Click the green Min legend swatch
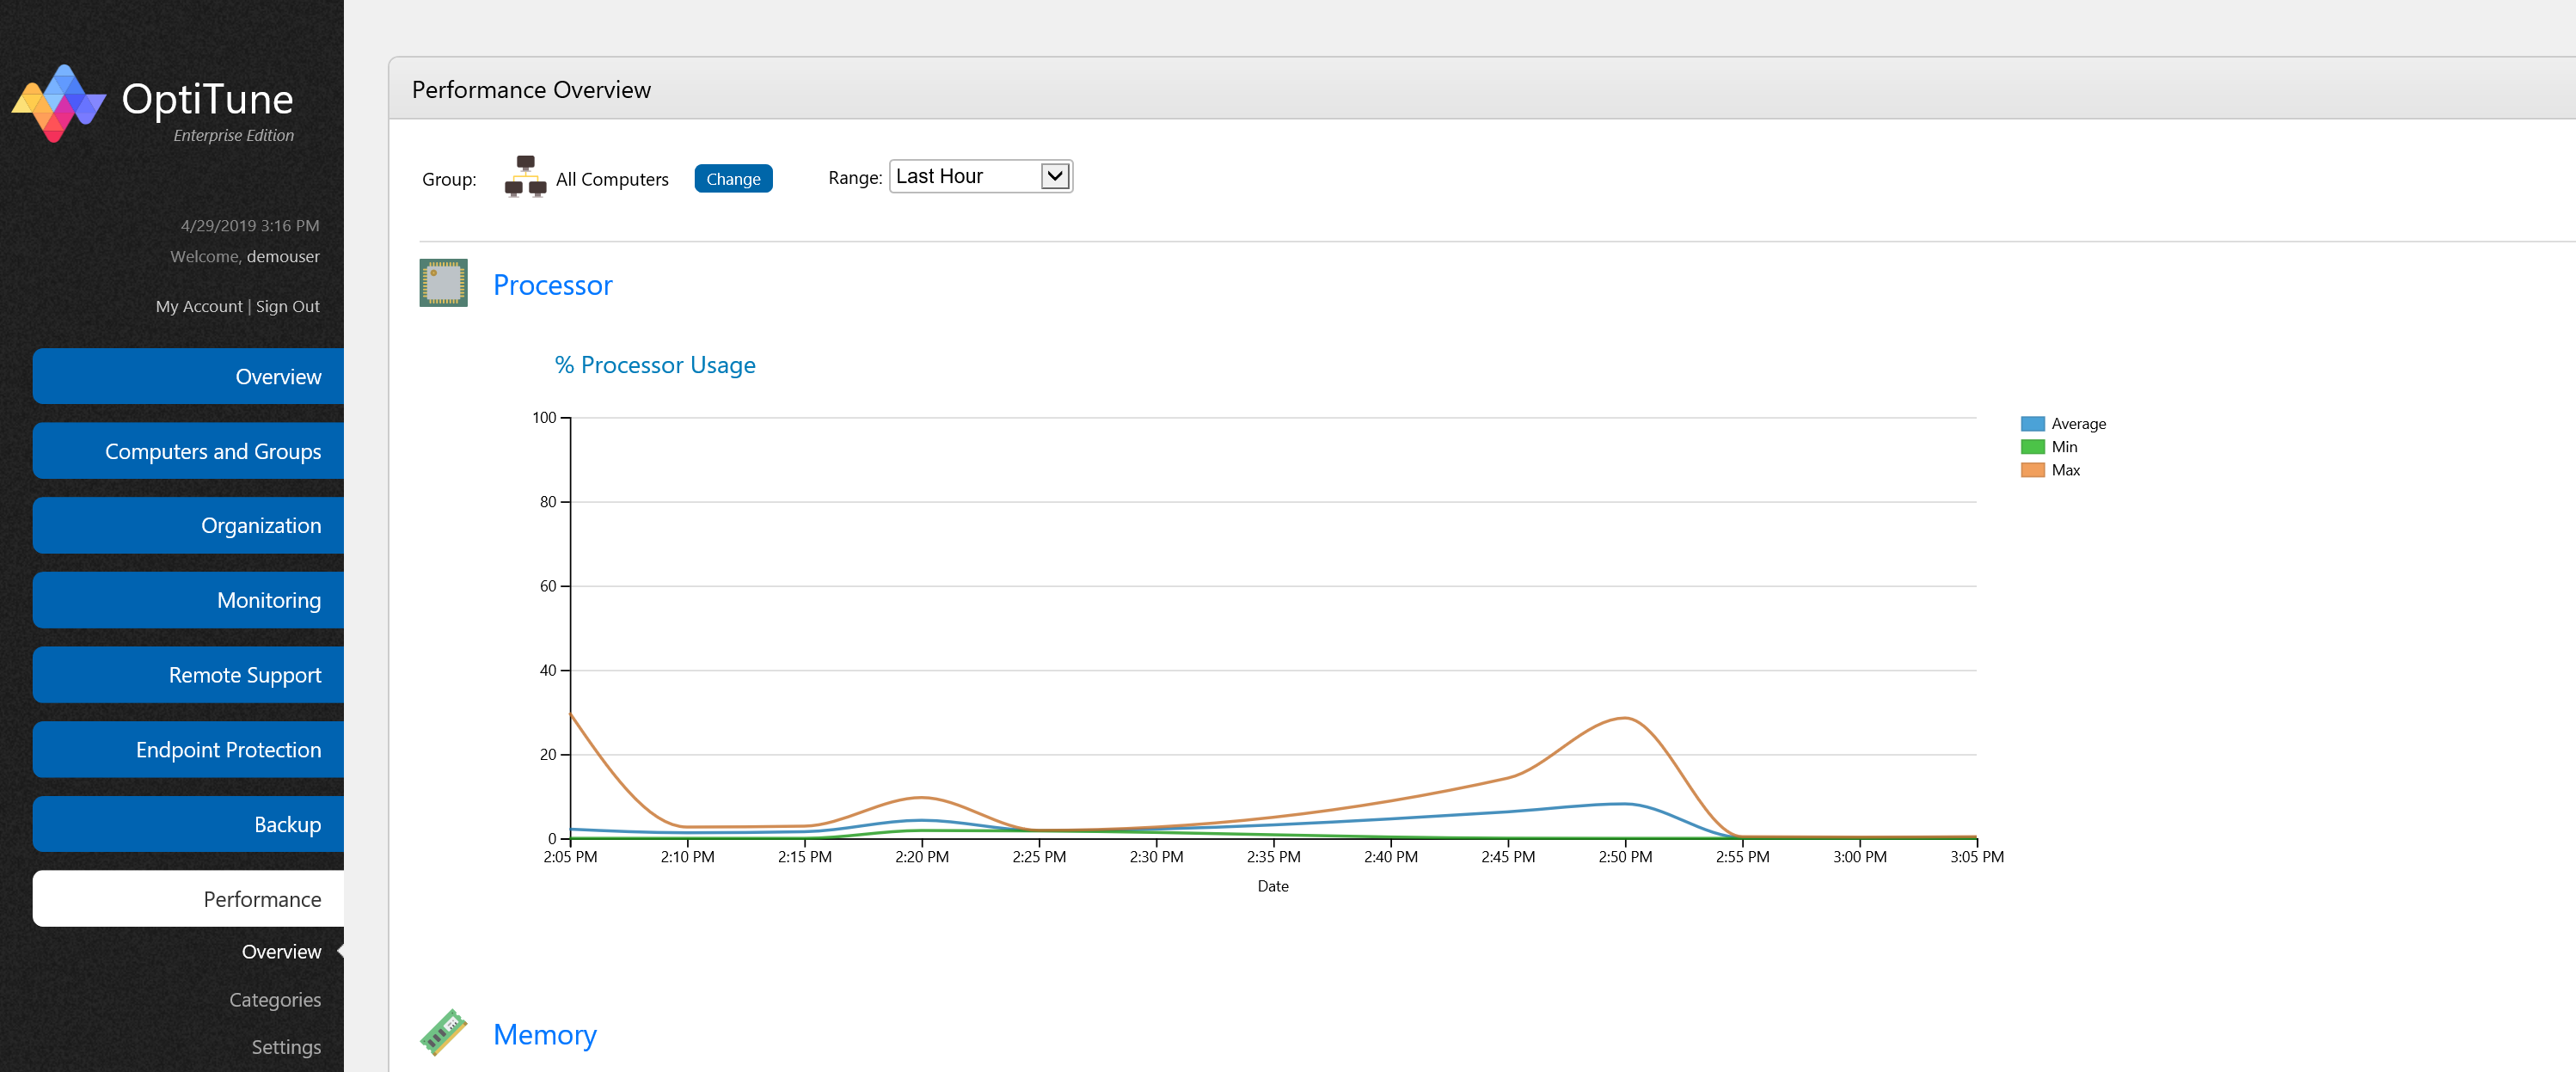2576x1072 pixels. (2032, 447)
